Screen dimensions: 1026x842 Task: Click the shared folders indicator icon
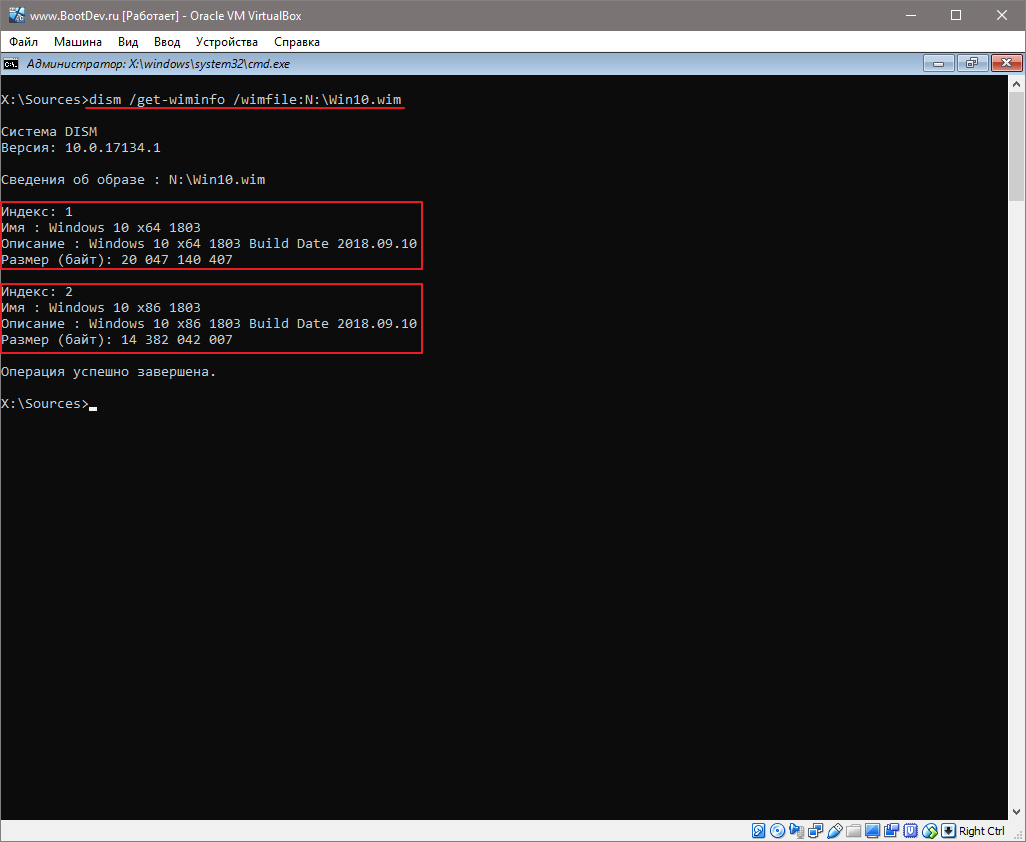click(x=853, y=831)
